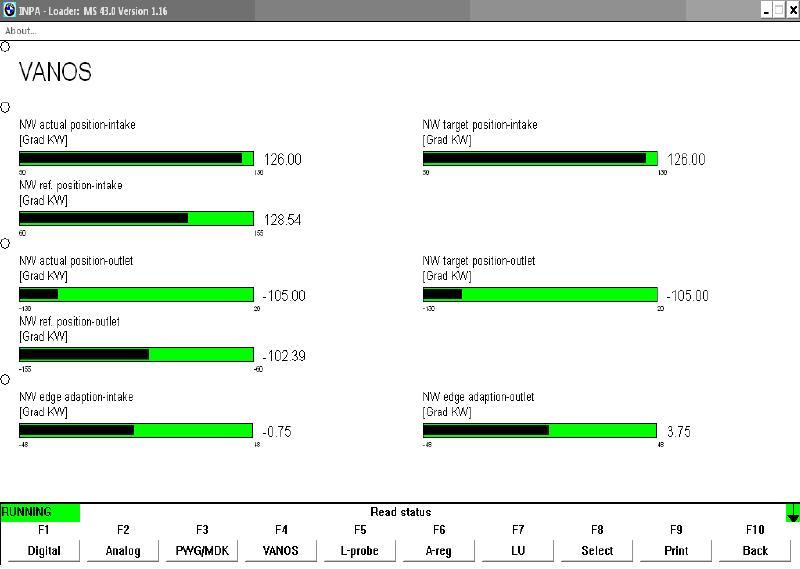Select the VANOS function button
The height and width of the screenshot is (569, 800).
pos(281,550)
